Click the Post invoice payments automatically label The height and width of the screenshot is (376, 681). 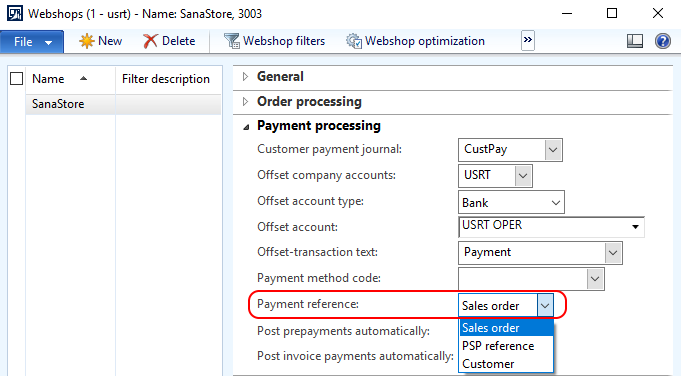[355, 356]
